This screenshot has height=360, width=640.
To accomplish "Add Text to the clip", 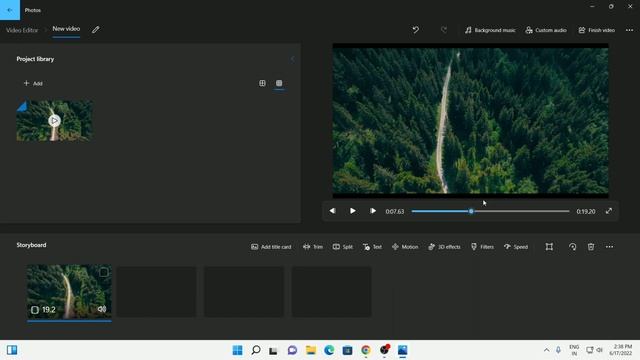I will pyautogui.click(x=372, y=247).
